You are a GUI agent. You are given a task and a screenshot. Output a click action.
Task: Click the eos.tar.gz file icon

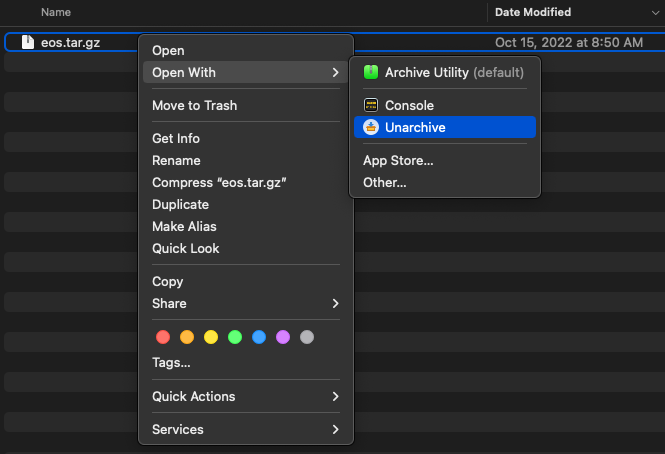pos(28,43)
